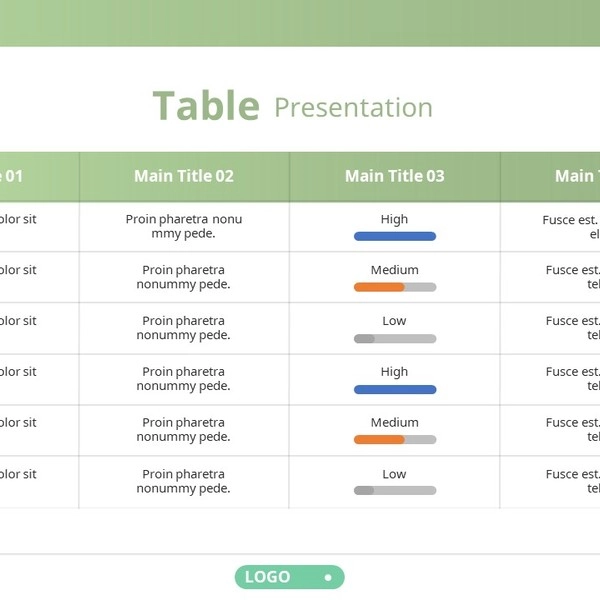Screen dimensions: 600x600
Task: Select the "Presentation" subtitle text
Action: 353,108
